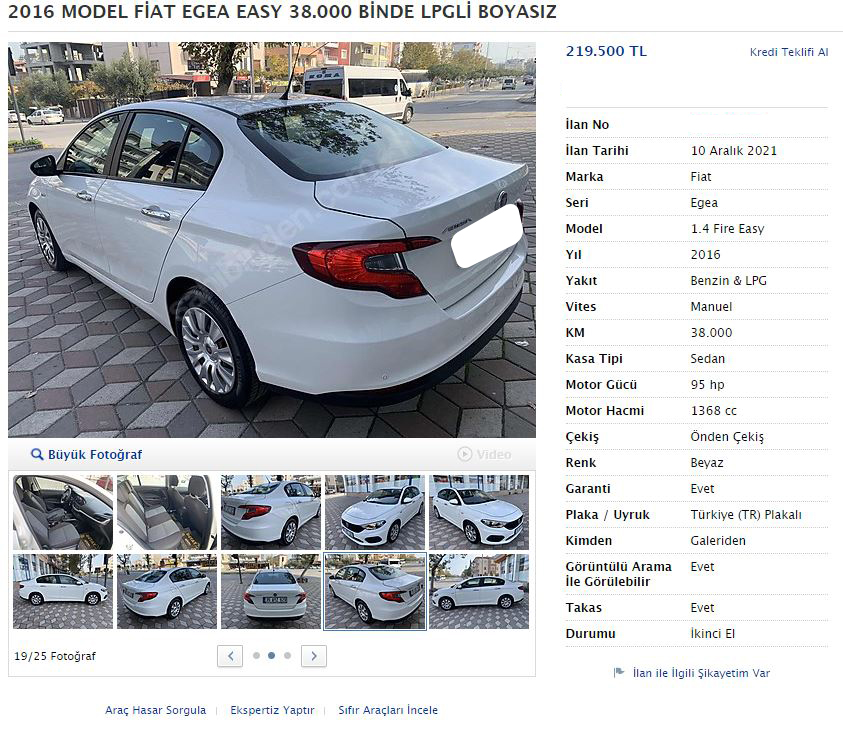This screenshot has width=843, height=731.
Task: Select the third gallery page dot
Action: [288, 655]
